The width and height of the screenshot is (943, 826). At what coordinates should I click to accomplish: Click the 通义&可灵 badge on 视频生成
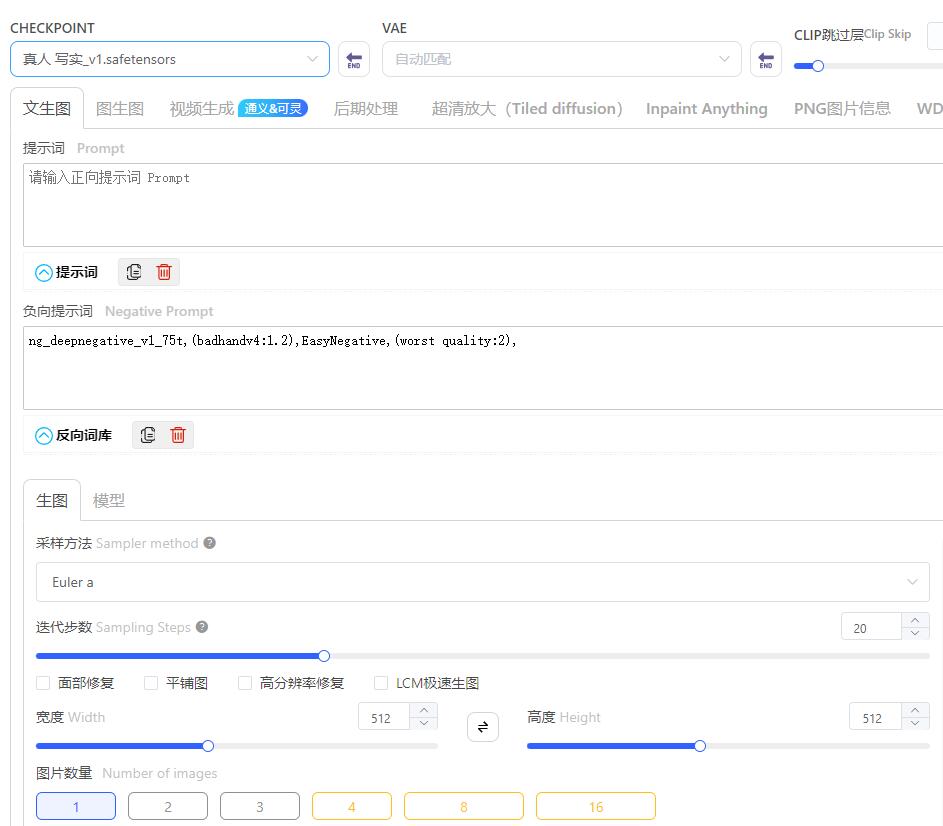click(x=273, y=108)
